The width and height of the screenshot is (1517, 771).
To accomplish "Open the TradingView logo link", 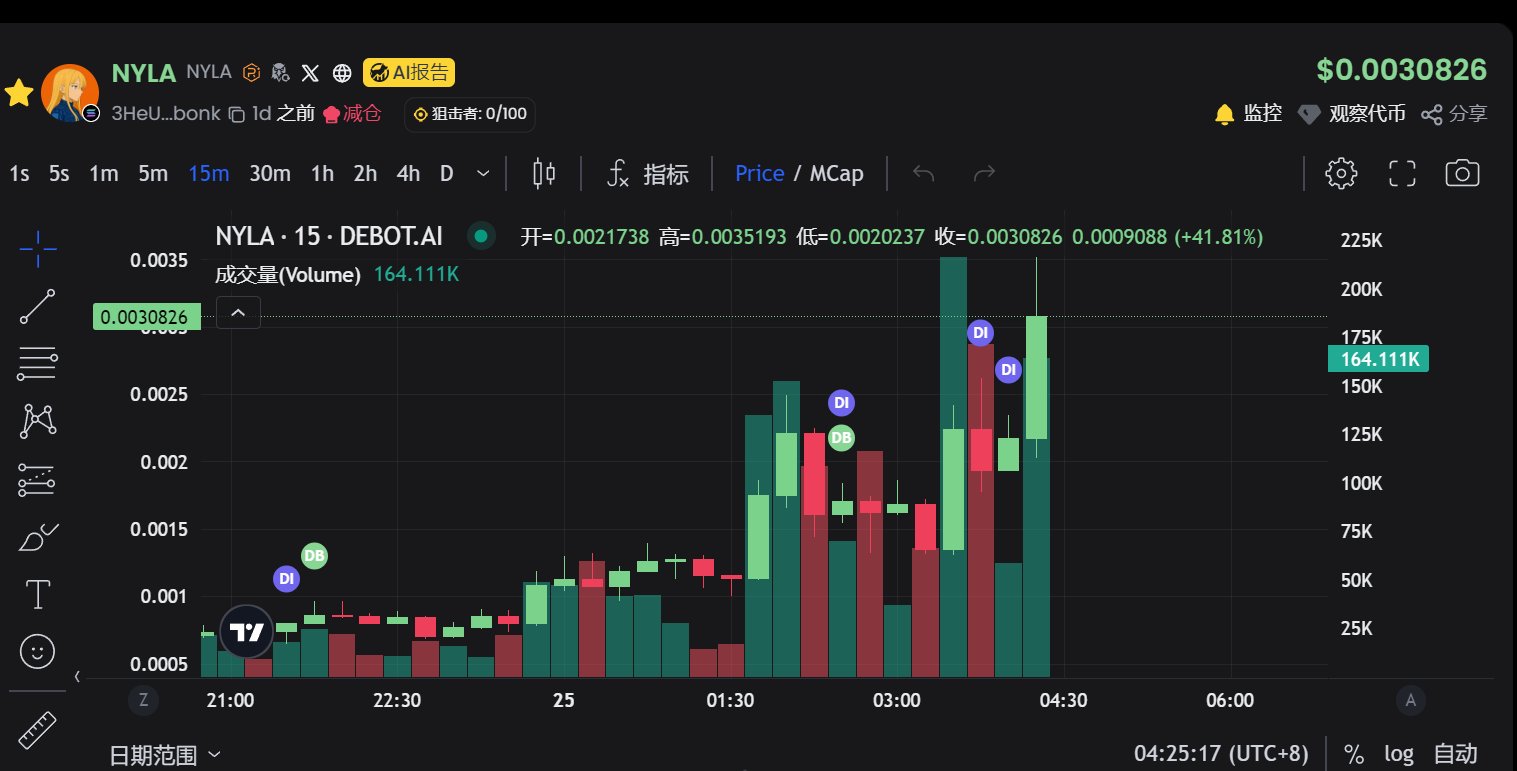I will pos(246,632).
